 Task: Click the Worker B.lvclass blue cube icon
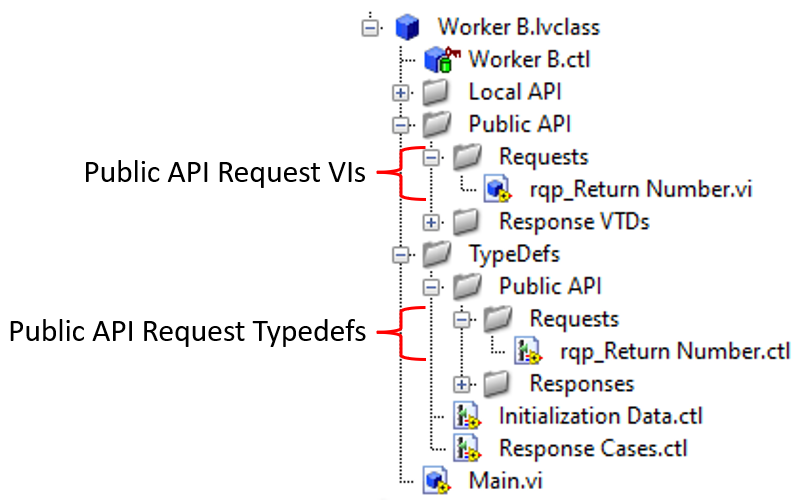406,26
